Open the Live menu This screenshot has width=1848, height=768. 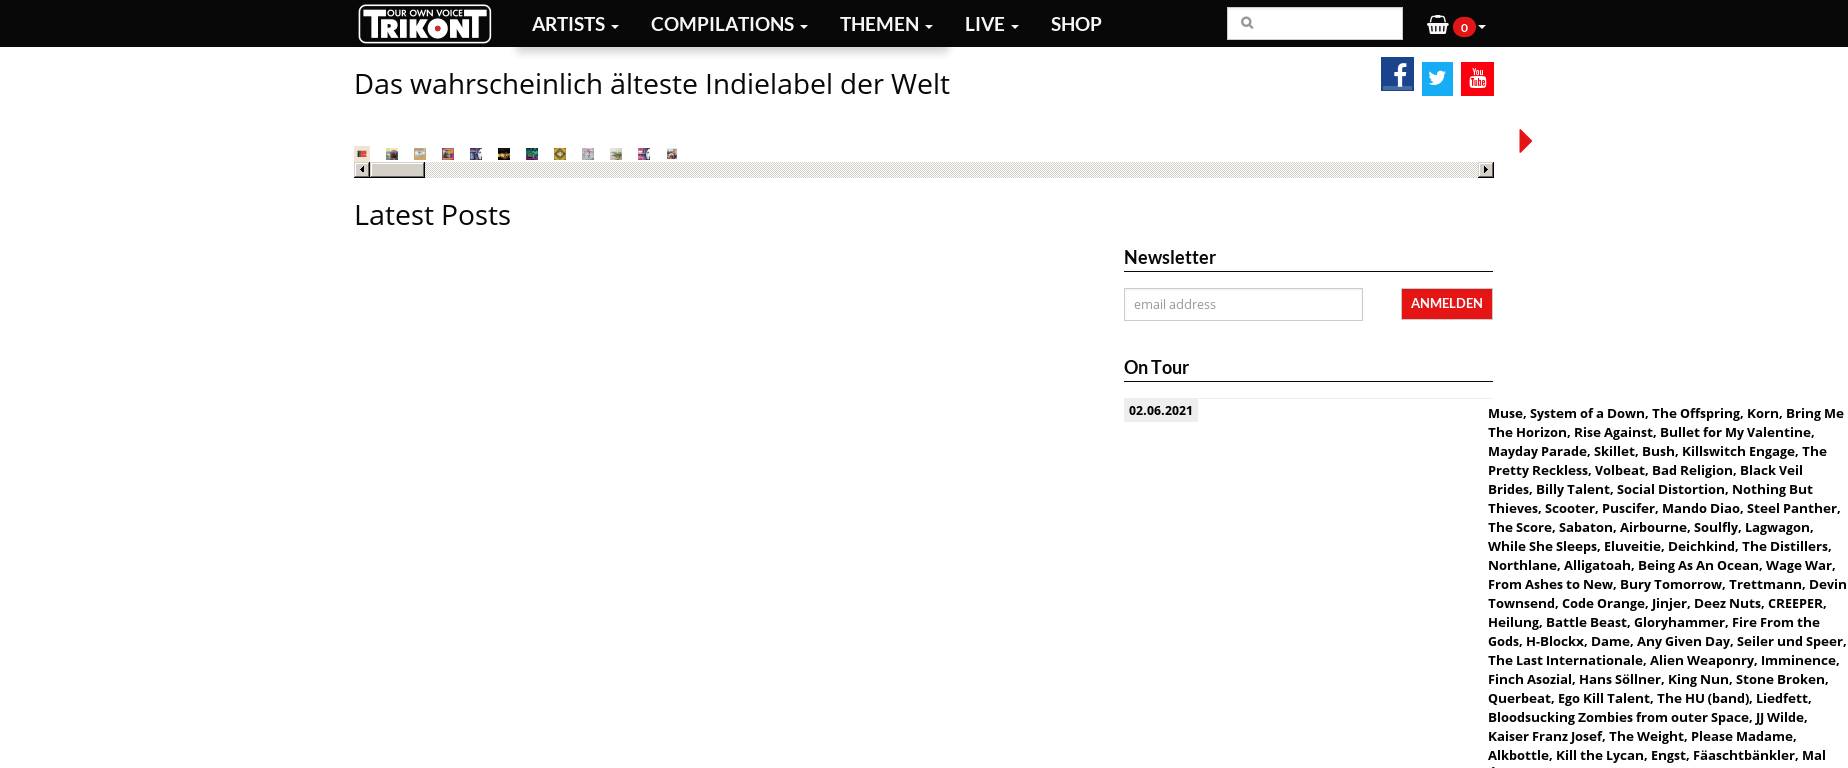pyautogui.click(x=991, y=24)
